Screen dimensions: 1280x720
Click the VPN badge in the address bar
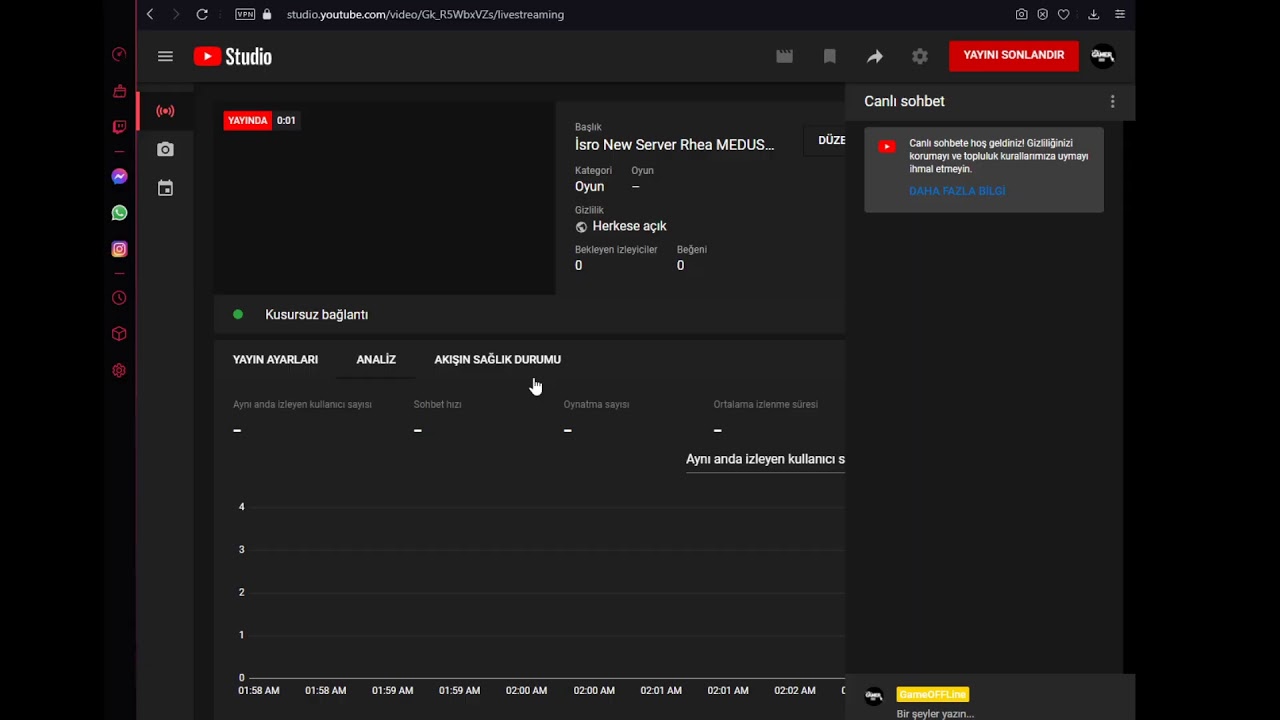(x=245, y=14)
